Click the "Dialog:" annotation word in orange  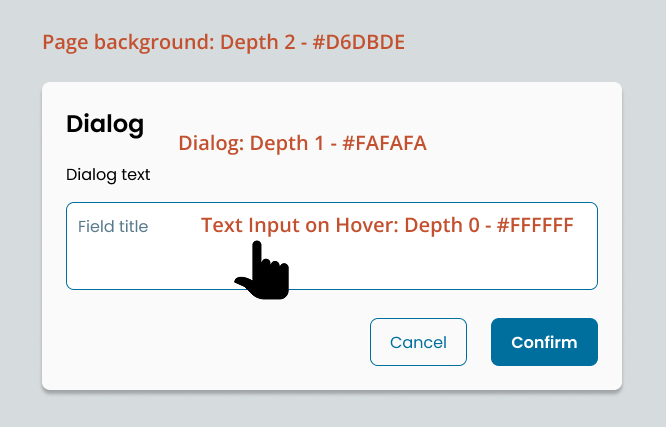(208, 144)
